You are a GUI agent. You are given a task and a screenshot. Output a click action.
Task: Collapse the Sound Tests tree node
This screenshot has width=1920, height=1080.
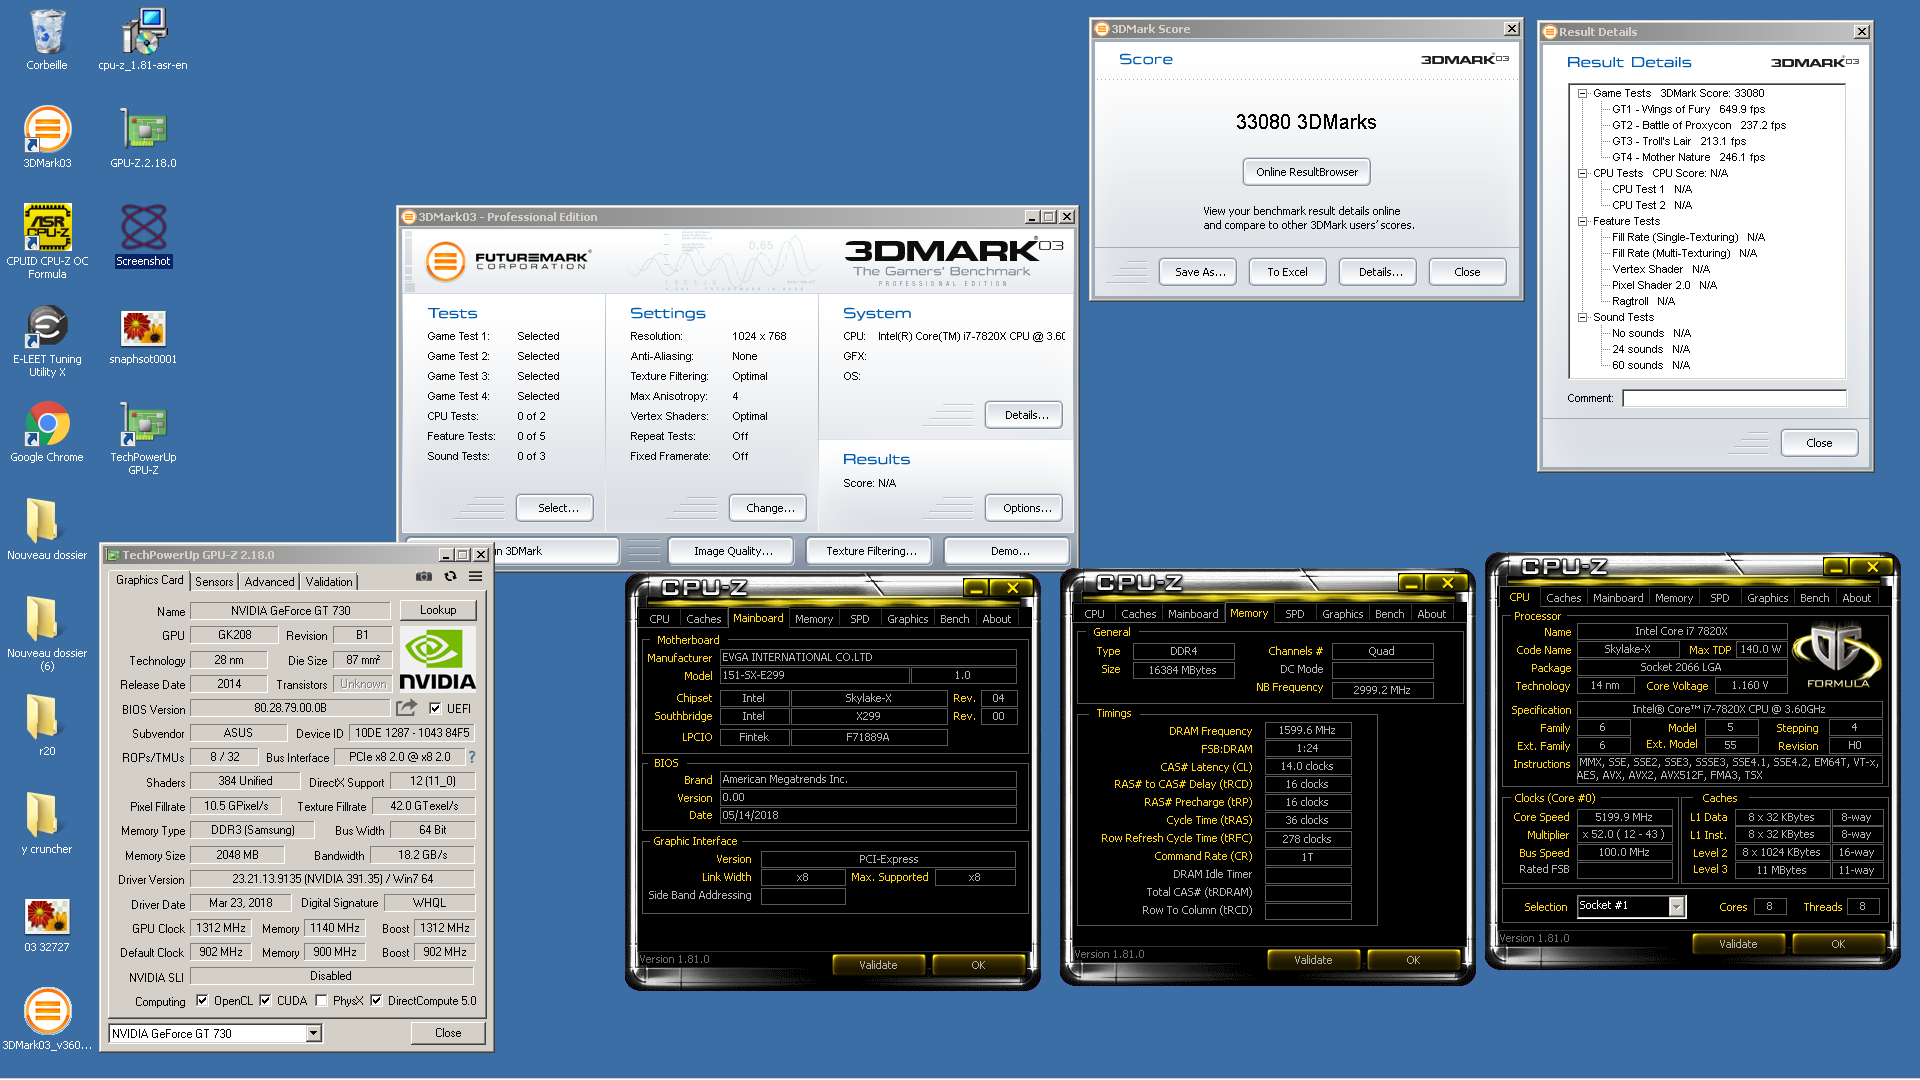[1582, 317]
